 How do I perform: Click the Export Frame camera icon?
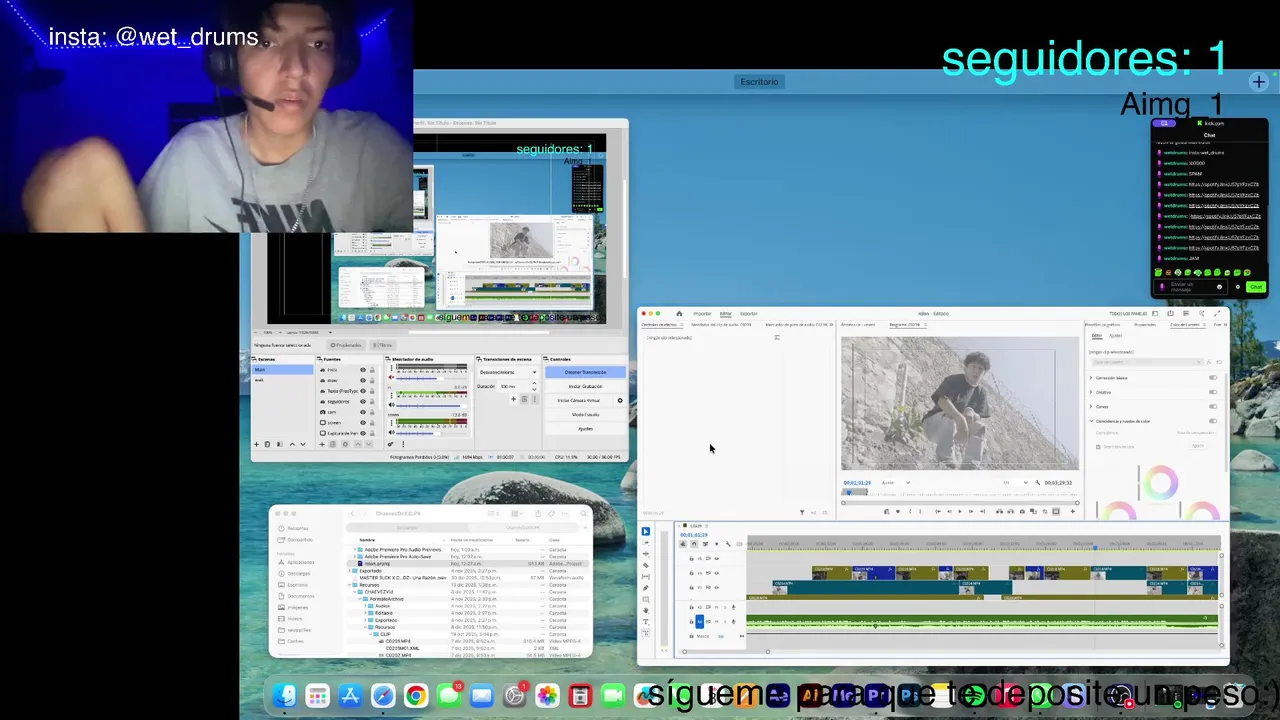pos(1022,511)
